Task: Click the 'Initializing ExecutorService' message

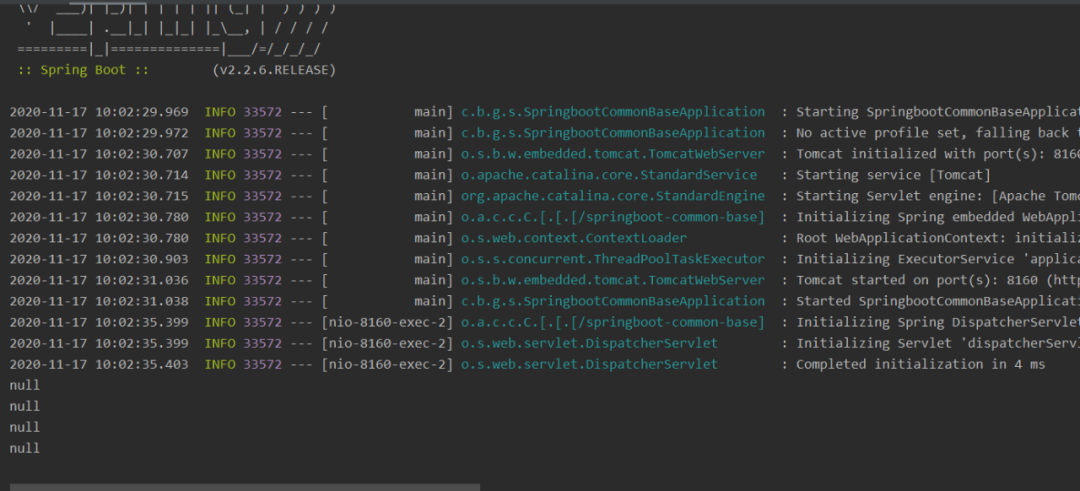Action: 937,260
